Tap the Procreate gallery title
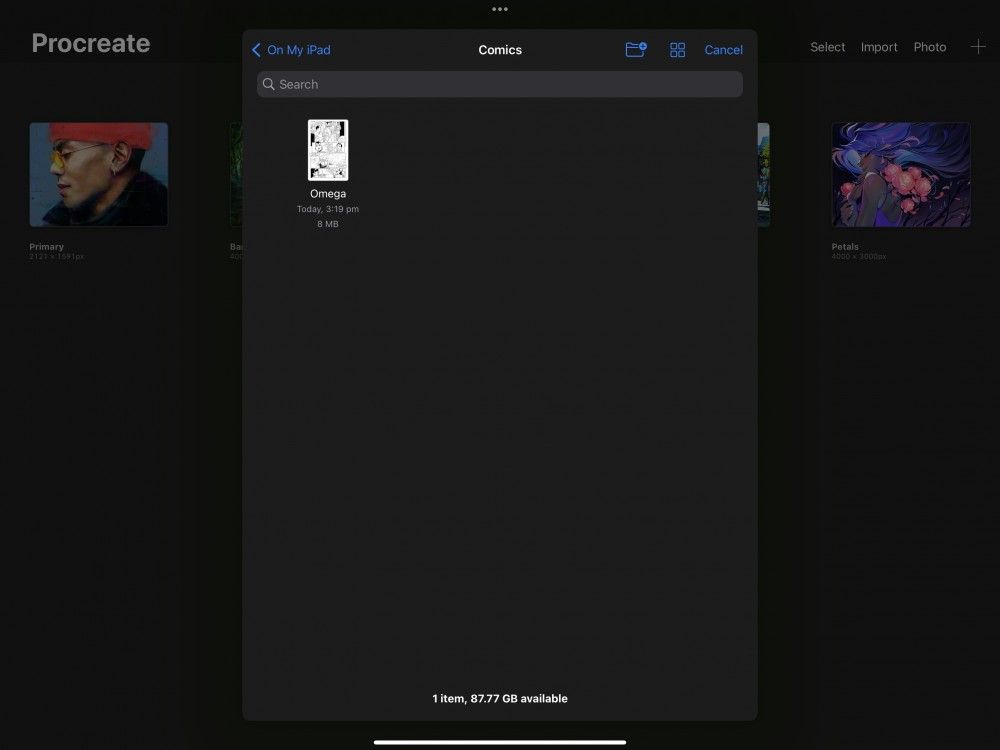 [90, 43]
